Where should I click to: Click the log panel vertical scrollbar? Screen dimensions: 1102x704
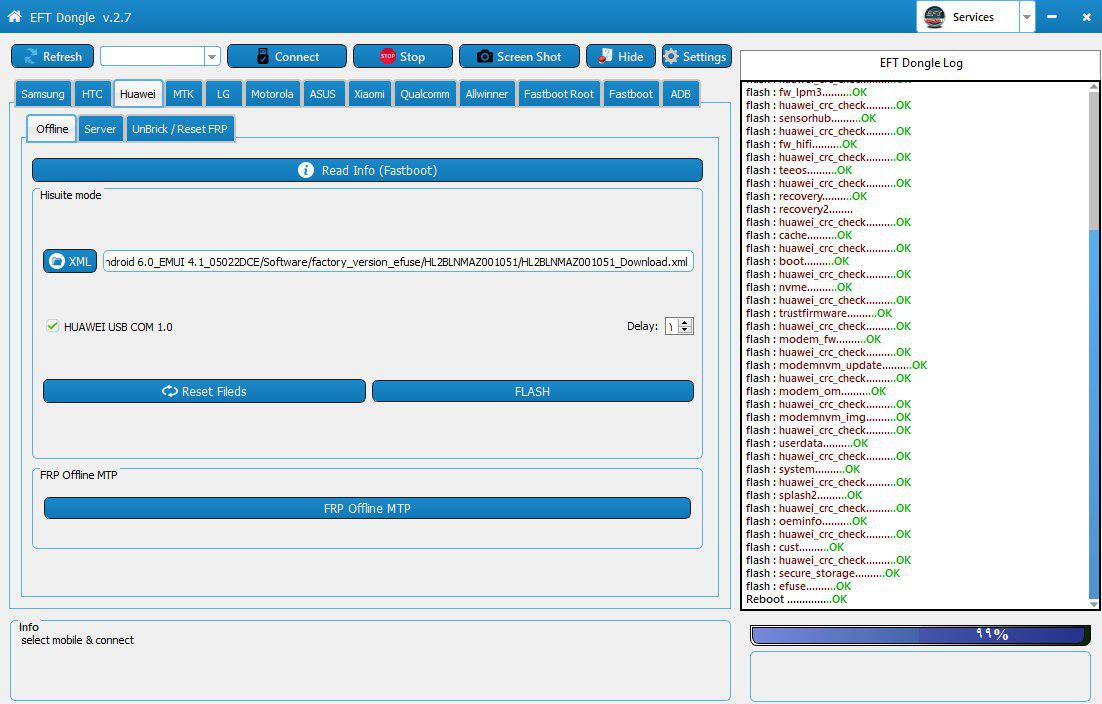1094,344
